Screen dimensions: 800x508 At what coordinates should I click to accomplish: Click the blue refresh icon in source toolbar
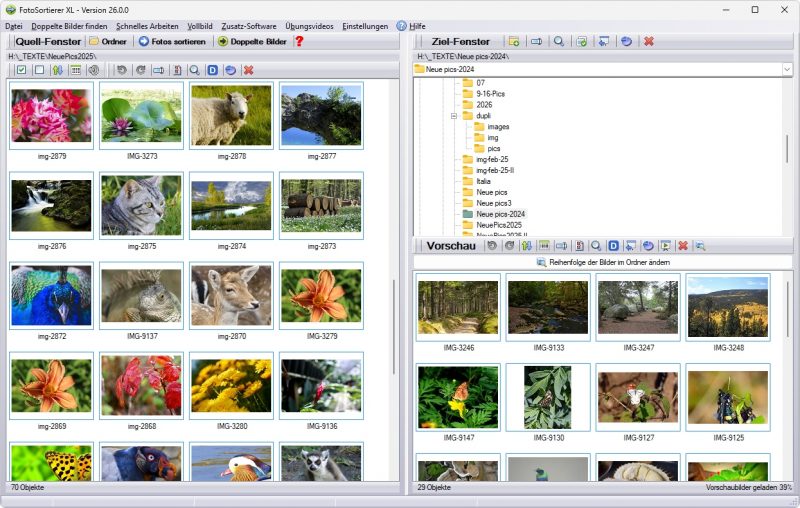[x=231, y=70]
